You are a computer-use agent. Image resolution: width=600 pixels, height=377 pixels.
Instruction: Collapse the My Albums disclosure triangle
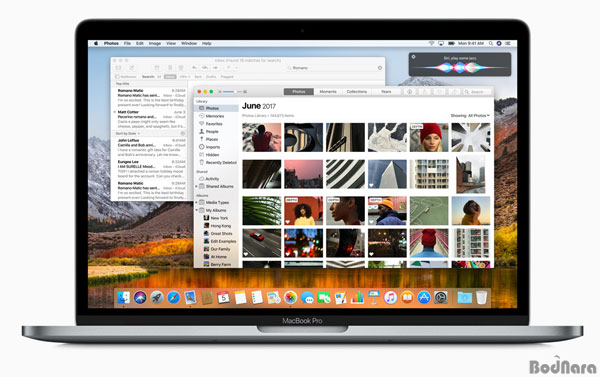point(197,210)
